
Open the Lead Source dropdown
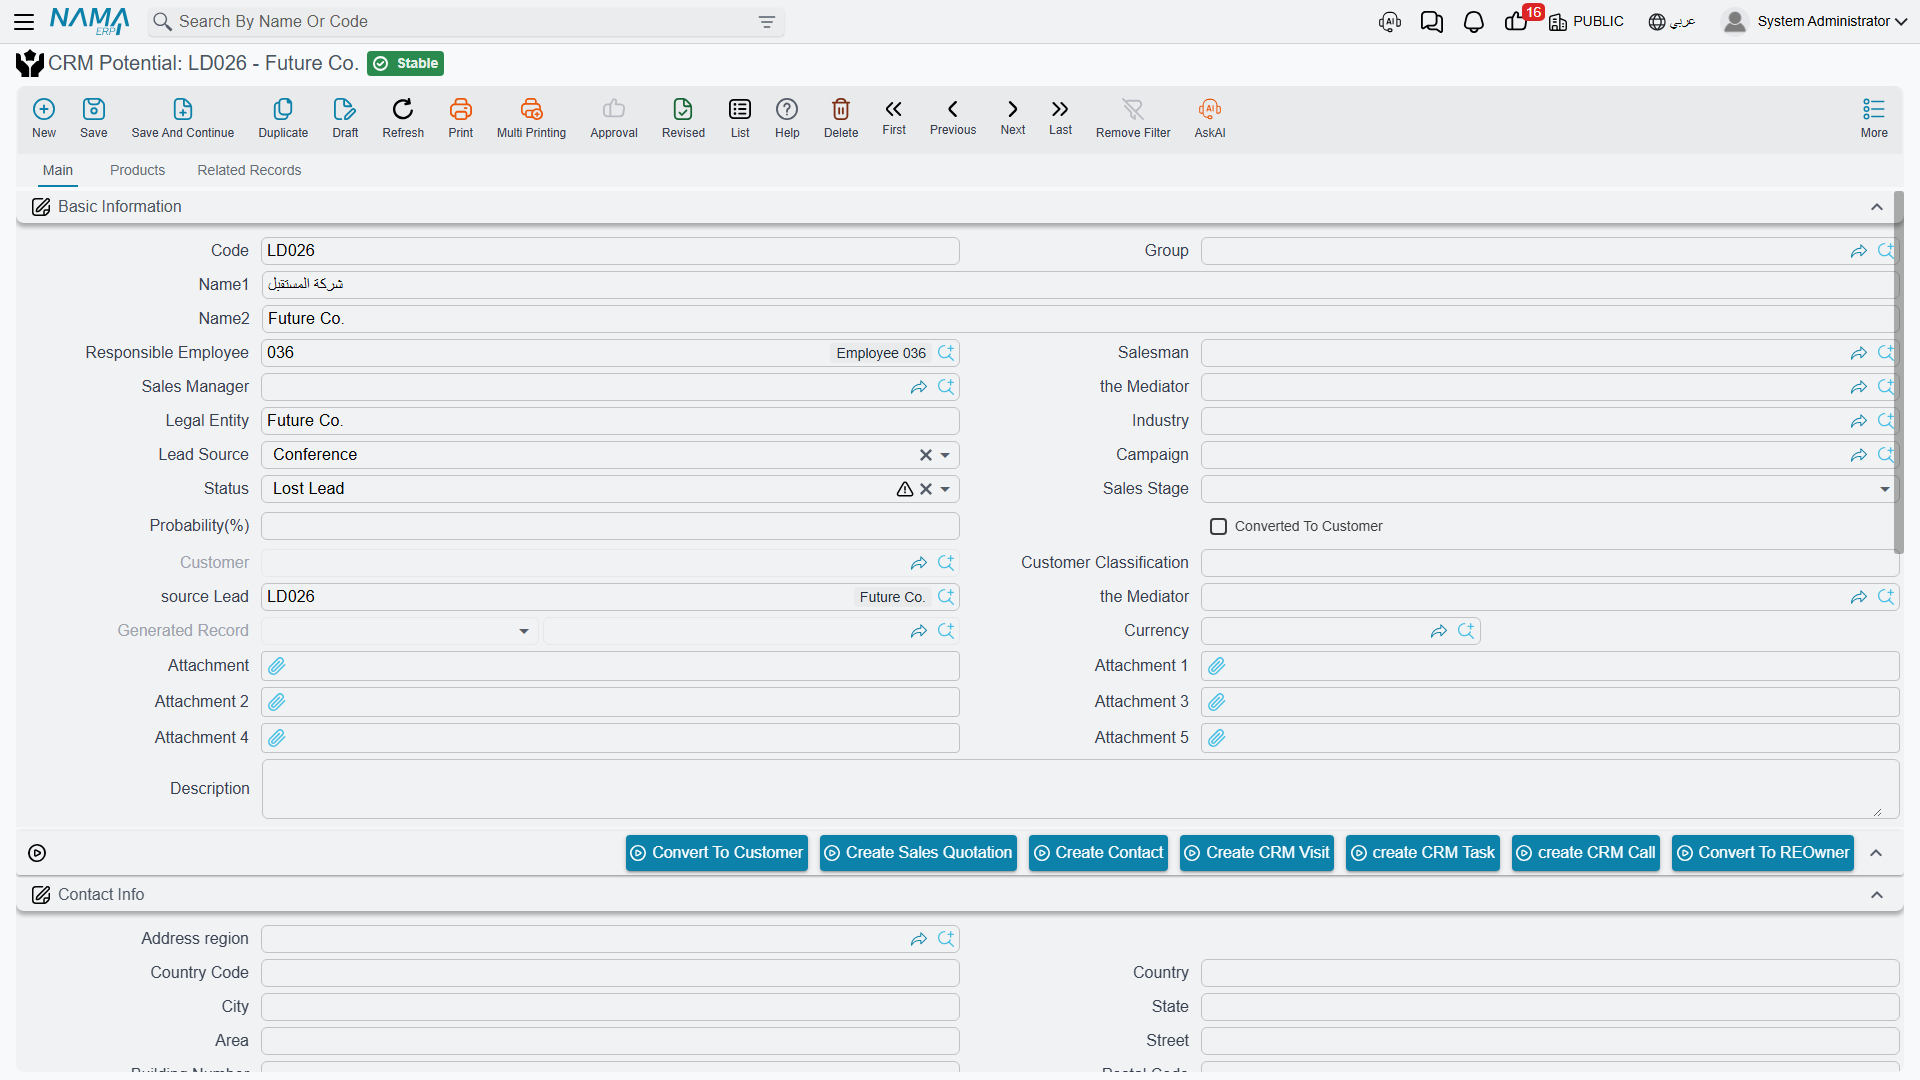point(945,455)
